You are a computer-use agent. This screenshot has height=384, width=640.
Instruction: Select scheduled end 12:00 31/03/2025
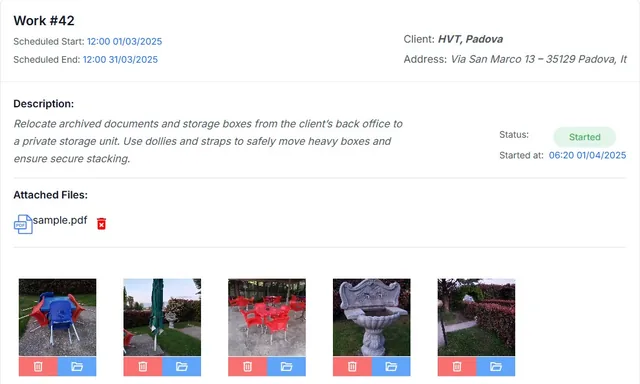[x=120, y=60]
